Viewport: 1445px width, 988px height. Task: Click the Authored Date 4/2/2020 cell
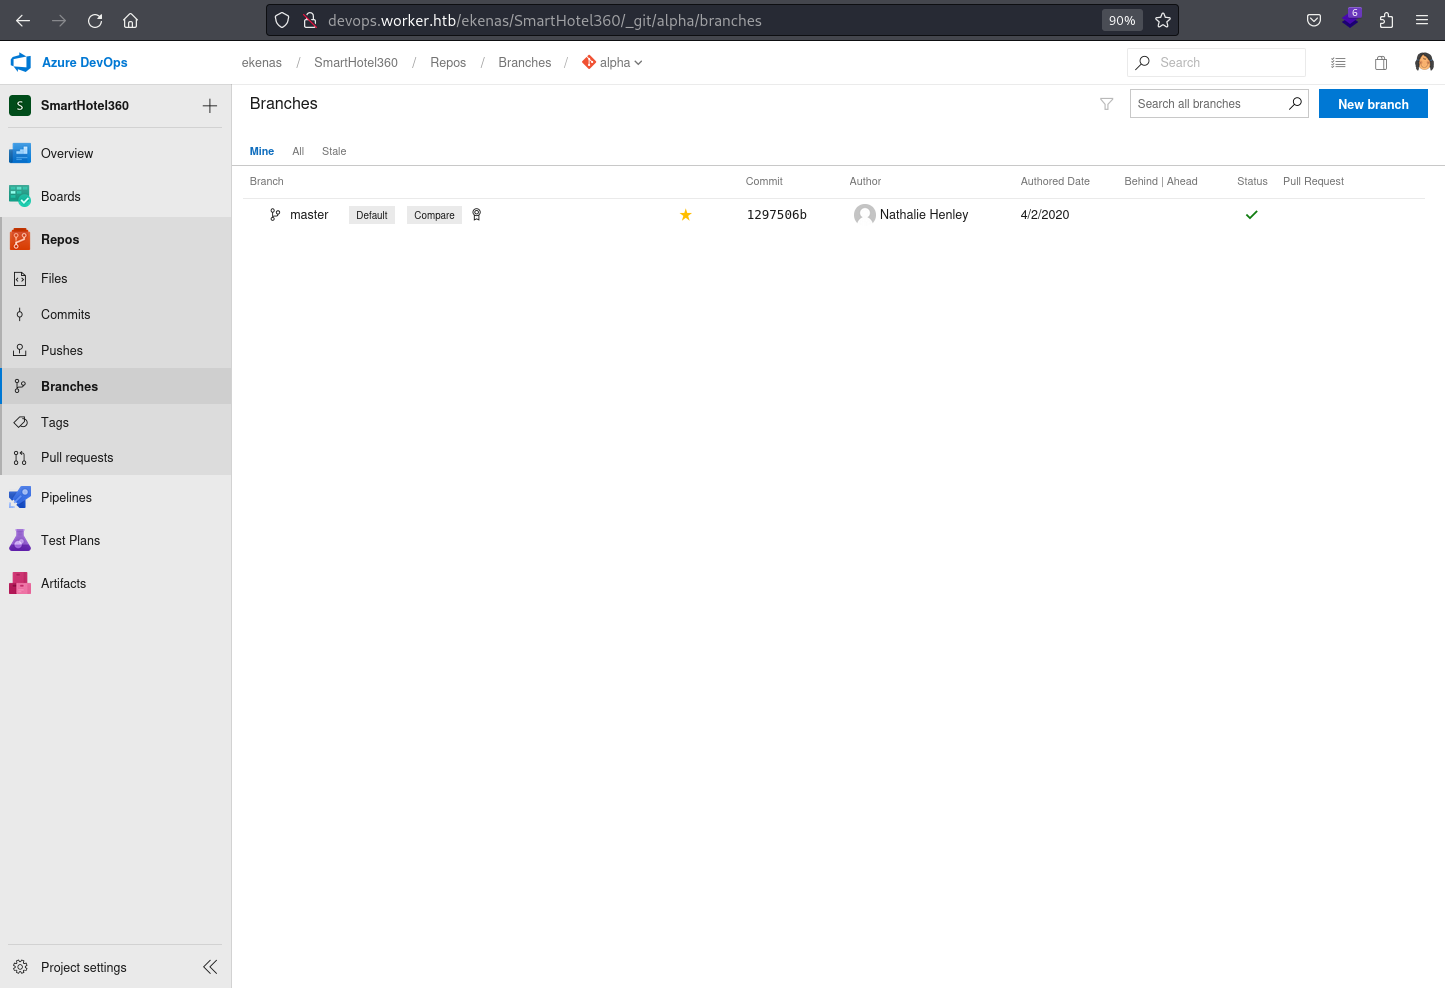pyautogui.click(x=1045, y=215)
